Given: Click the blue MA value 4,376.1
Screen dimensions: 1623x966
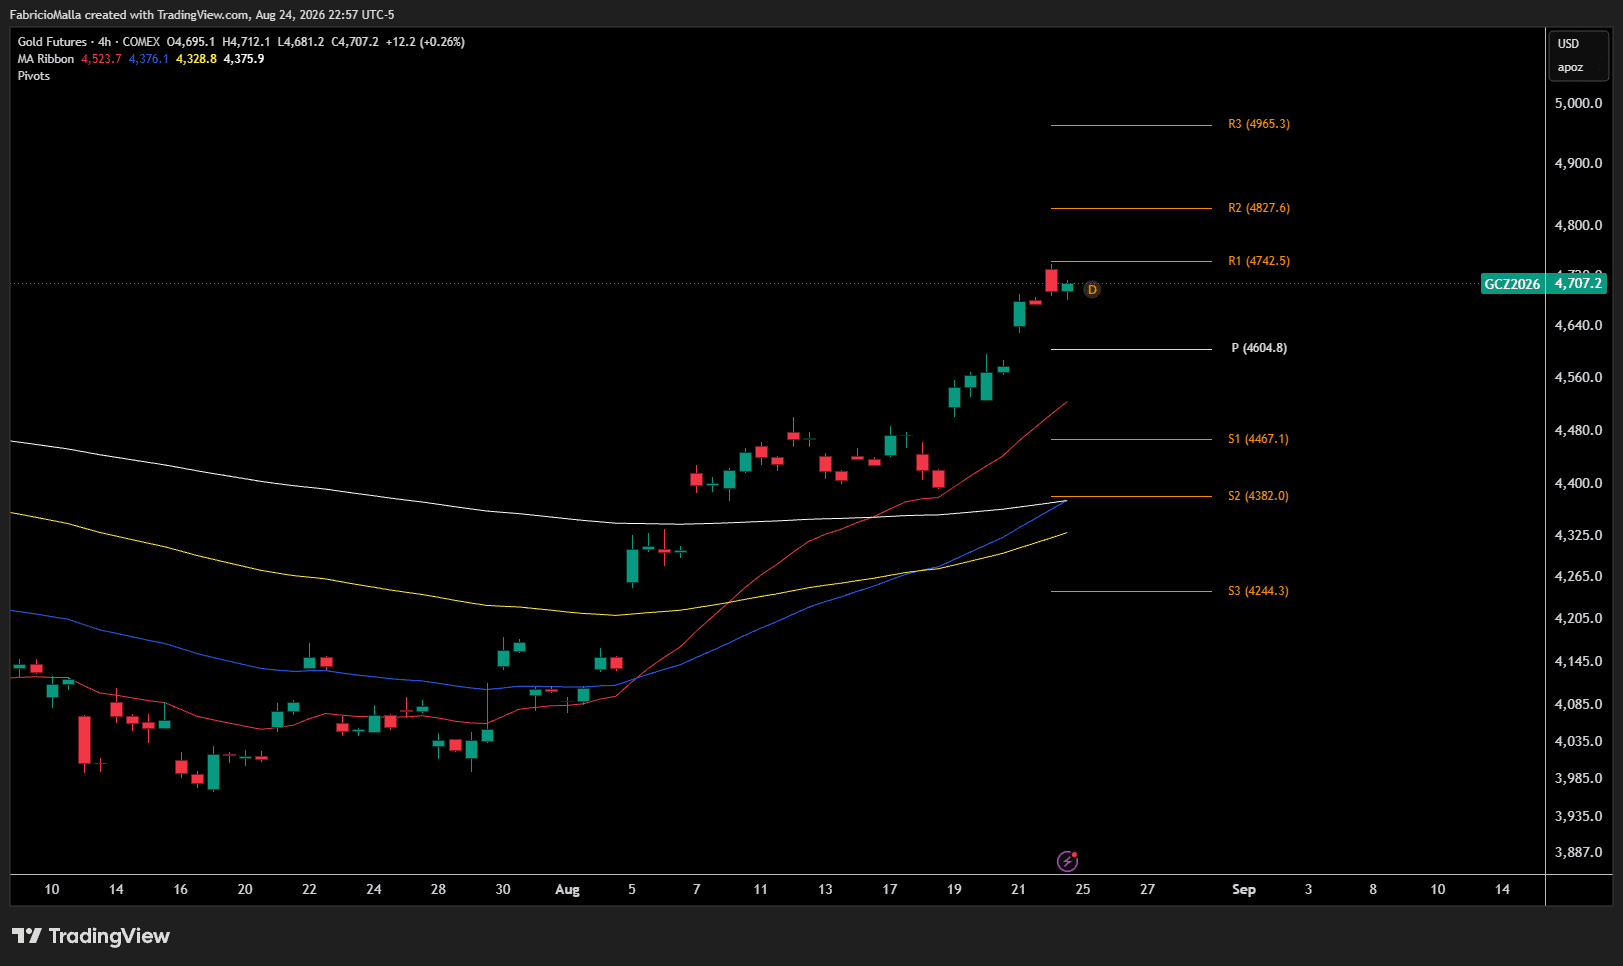Looking at the screenshot, I should (x=149, y=59).
